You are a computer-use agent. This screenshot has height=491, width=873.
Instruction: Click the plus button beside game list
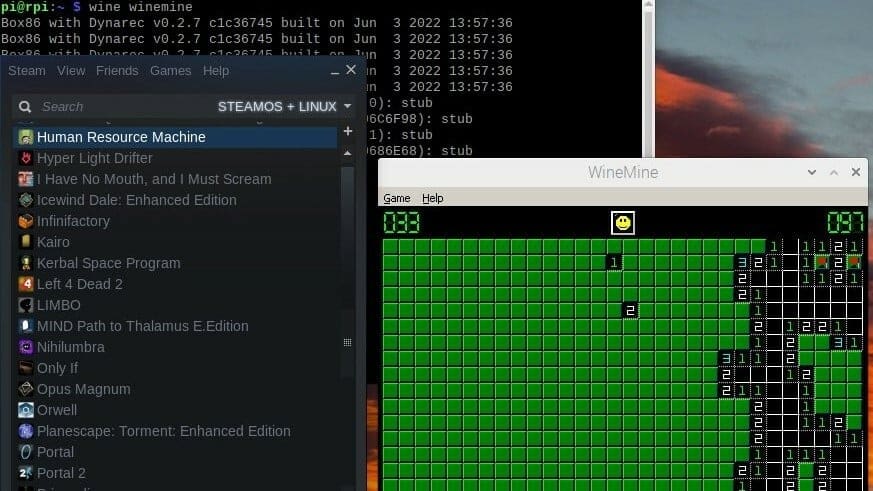[347, 131]
